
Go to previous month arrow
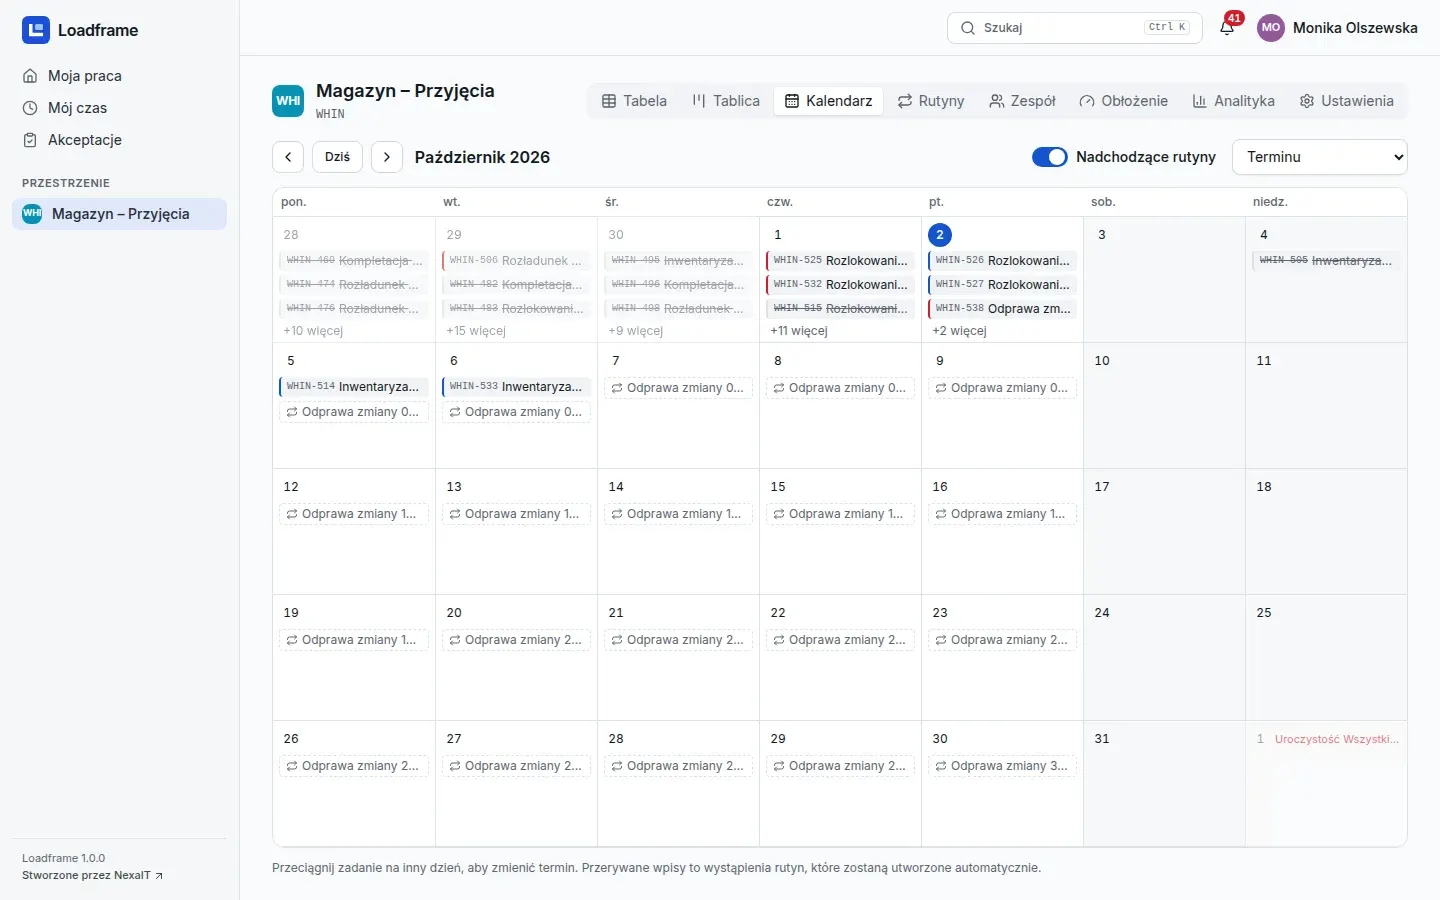click(288, 157)
